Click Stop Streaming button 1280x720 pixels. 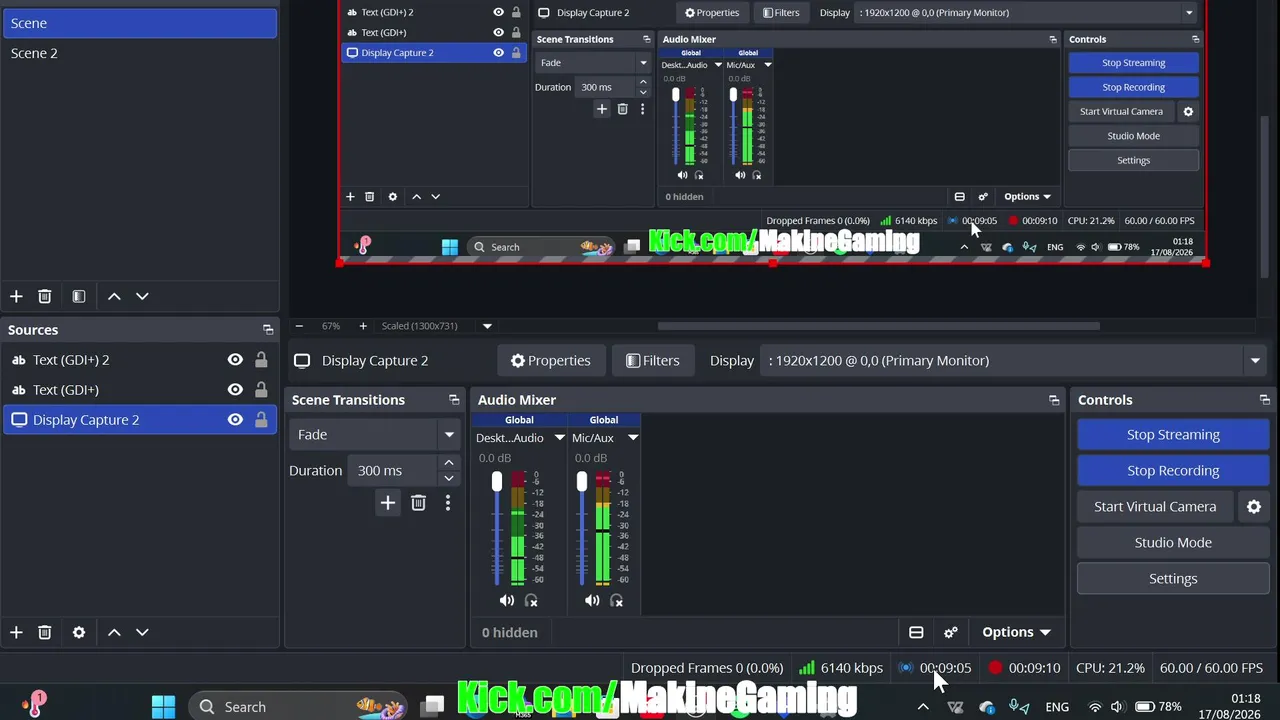pos(1173,435)
